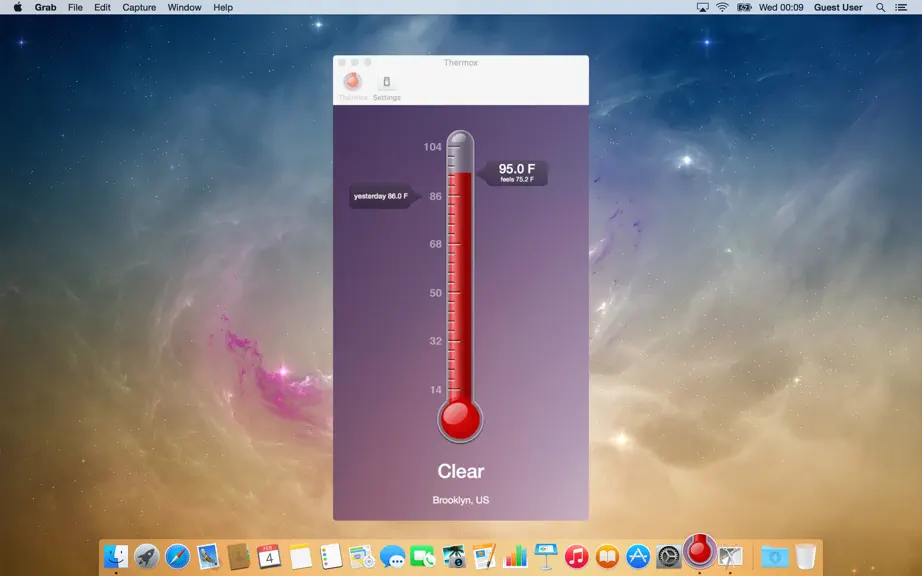Click the Brooklyn, US location text
Viewport: 922px width, 576px height.
point(460,500)
